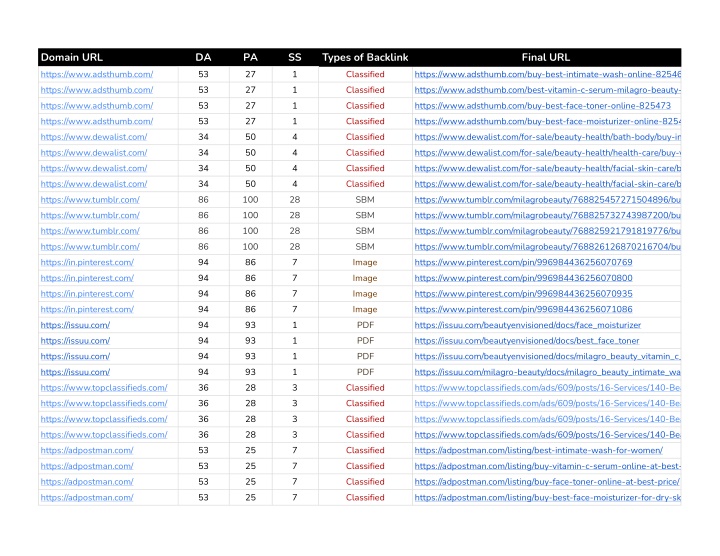Open the issuu milagro_beauty_intimate_wa document link
The width and height of the screenshot is (720, 556).
(x=547, y=372)
